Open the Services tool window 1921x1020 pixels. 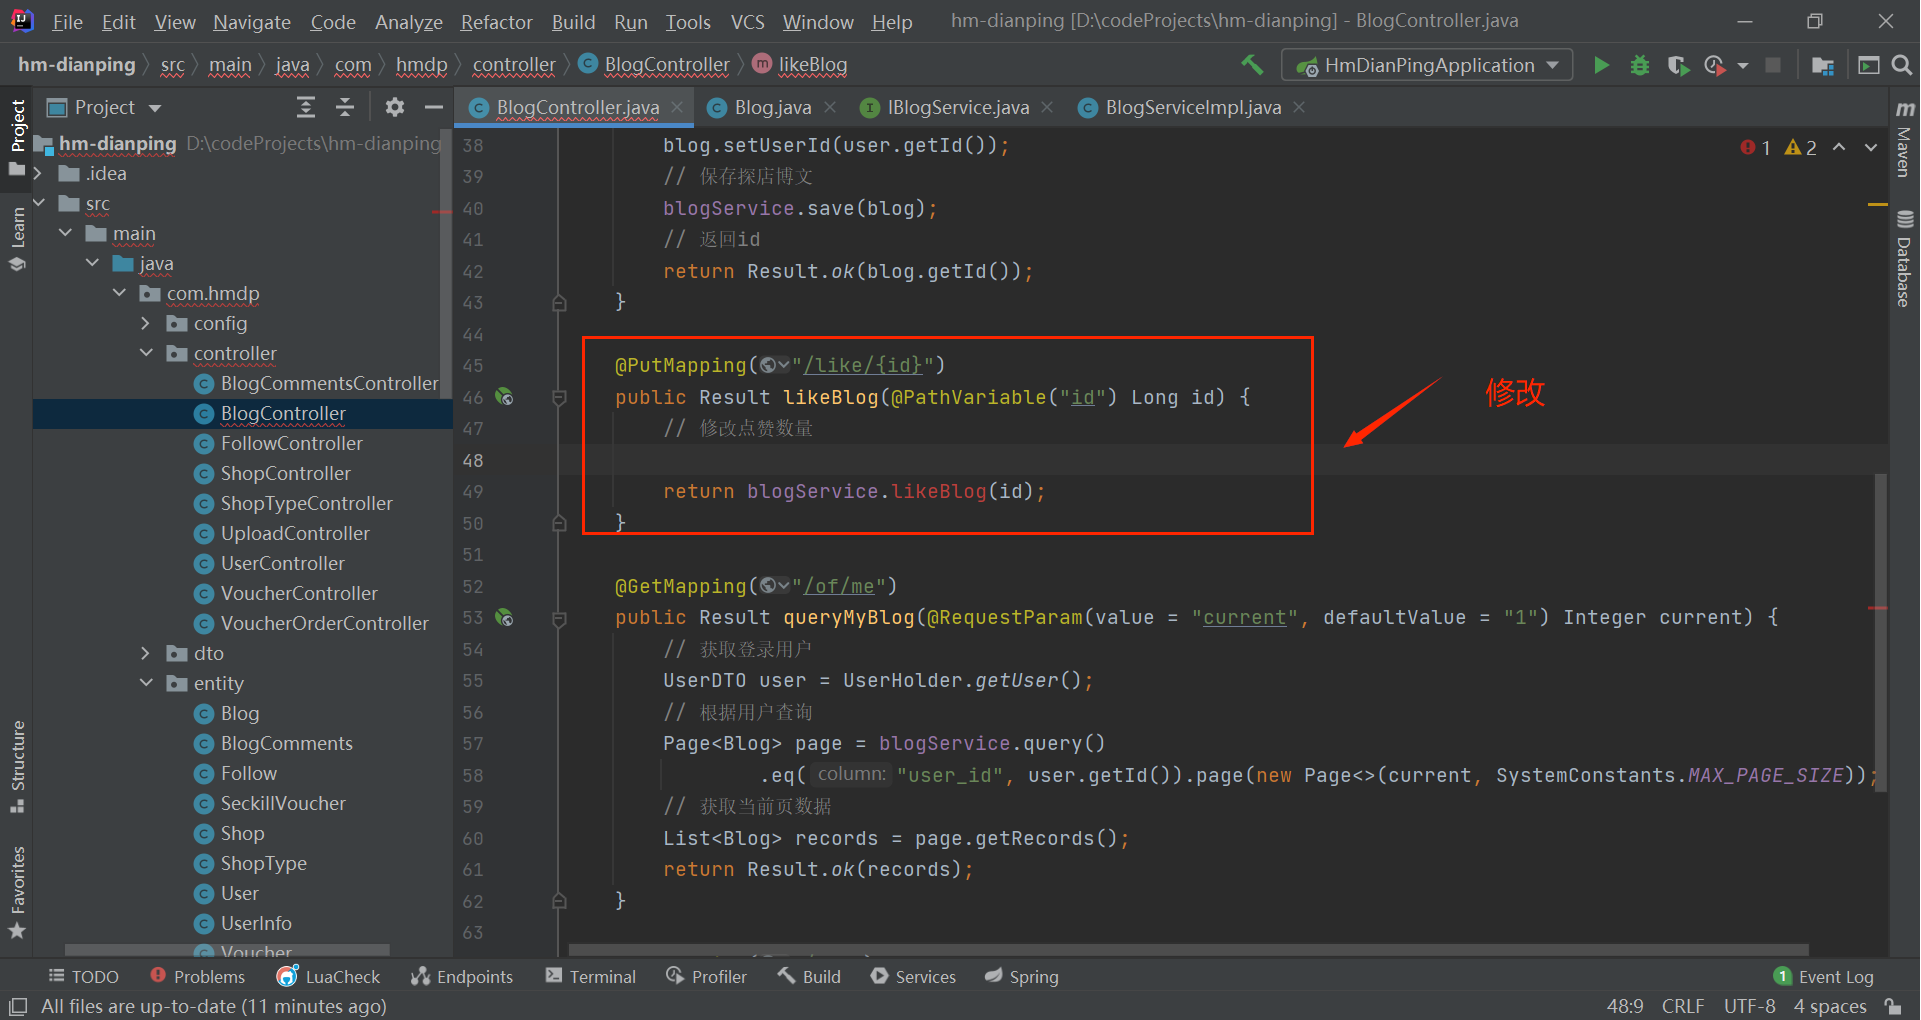pos(913,977)
